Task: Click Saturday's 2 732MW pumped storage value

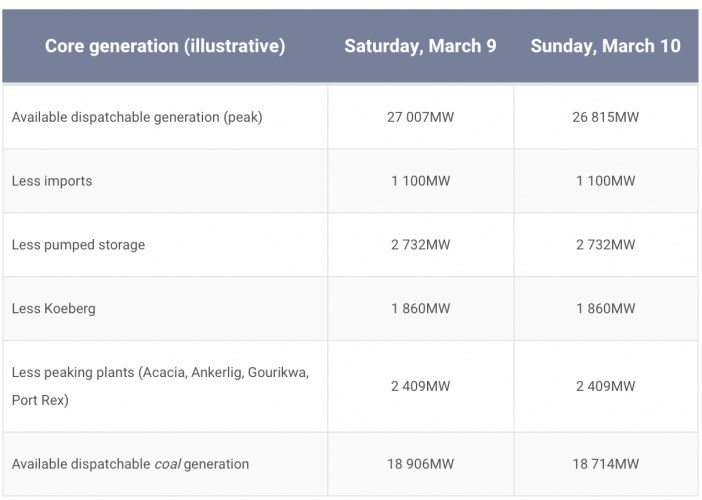Action: [x=420, y=245]
